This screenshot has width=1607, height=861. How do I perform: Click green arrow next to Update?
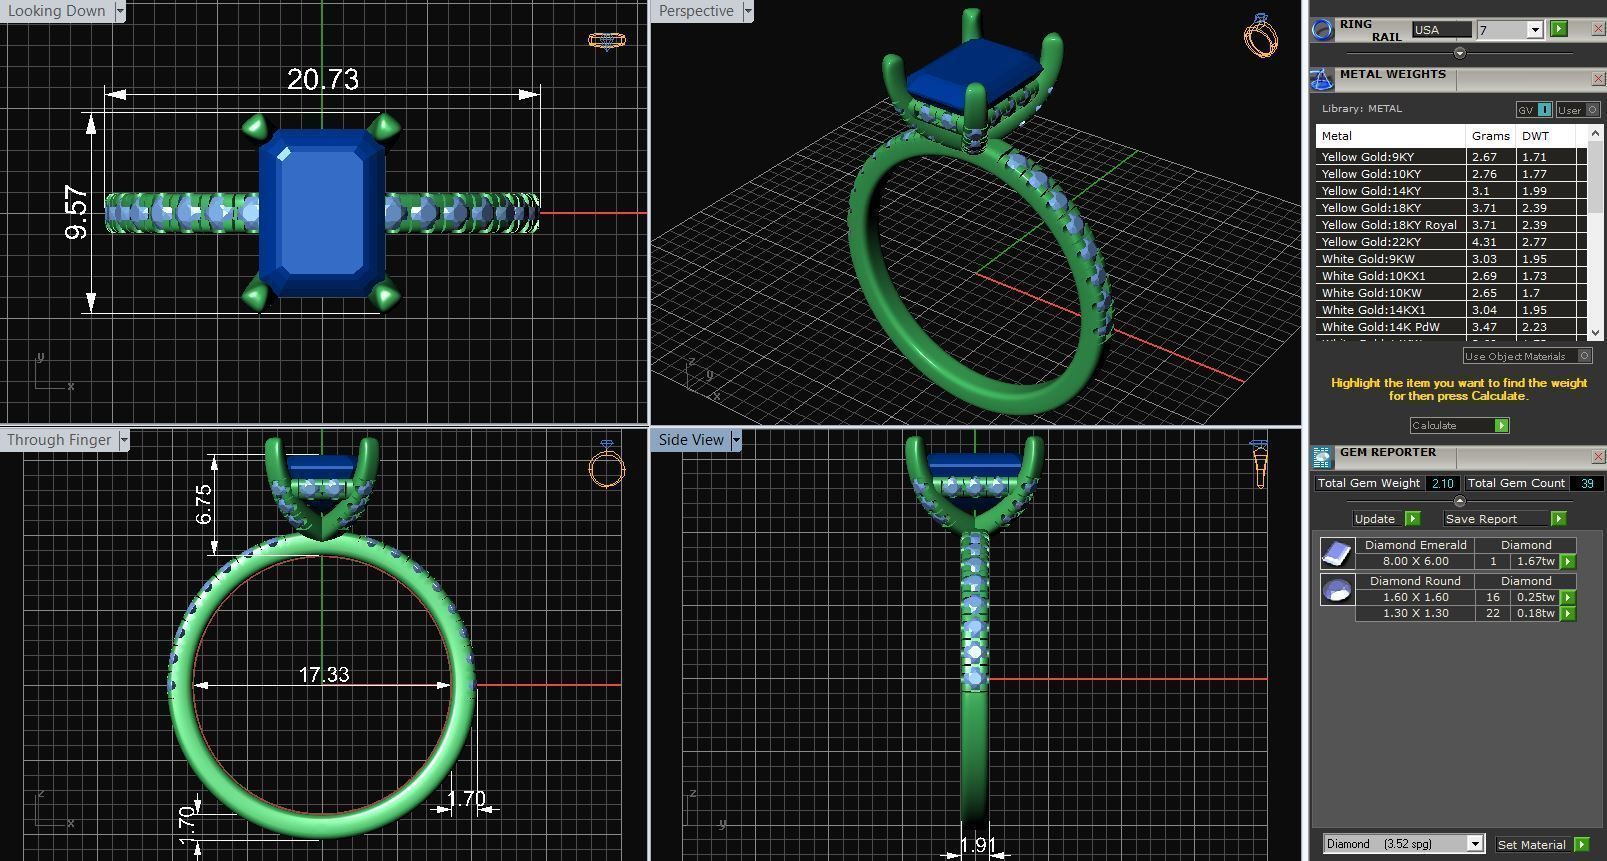(x=1412, y=518)
